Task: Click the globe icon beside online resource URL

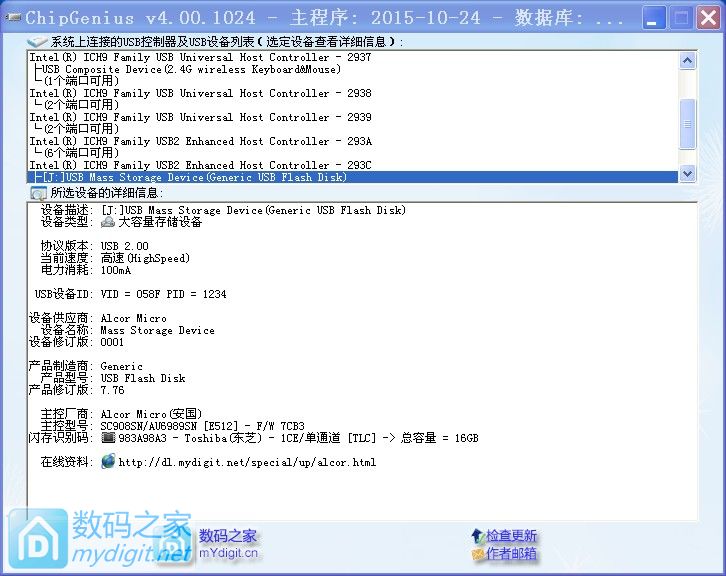Action: pos(108,461)
